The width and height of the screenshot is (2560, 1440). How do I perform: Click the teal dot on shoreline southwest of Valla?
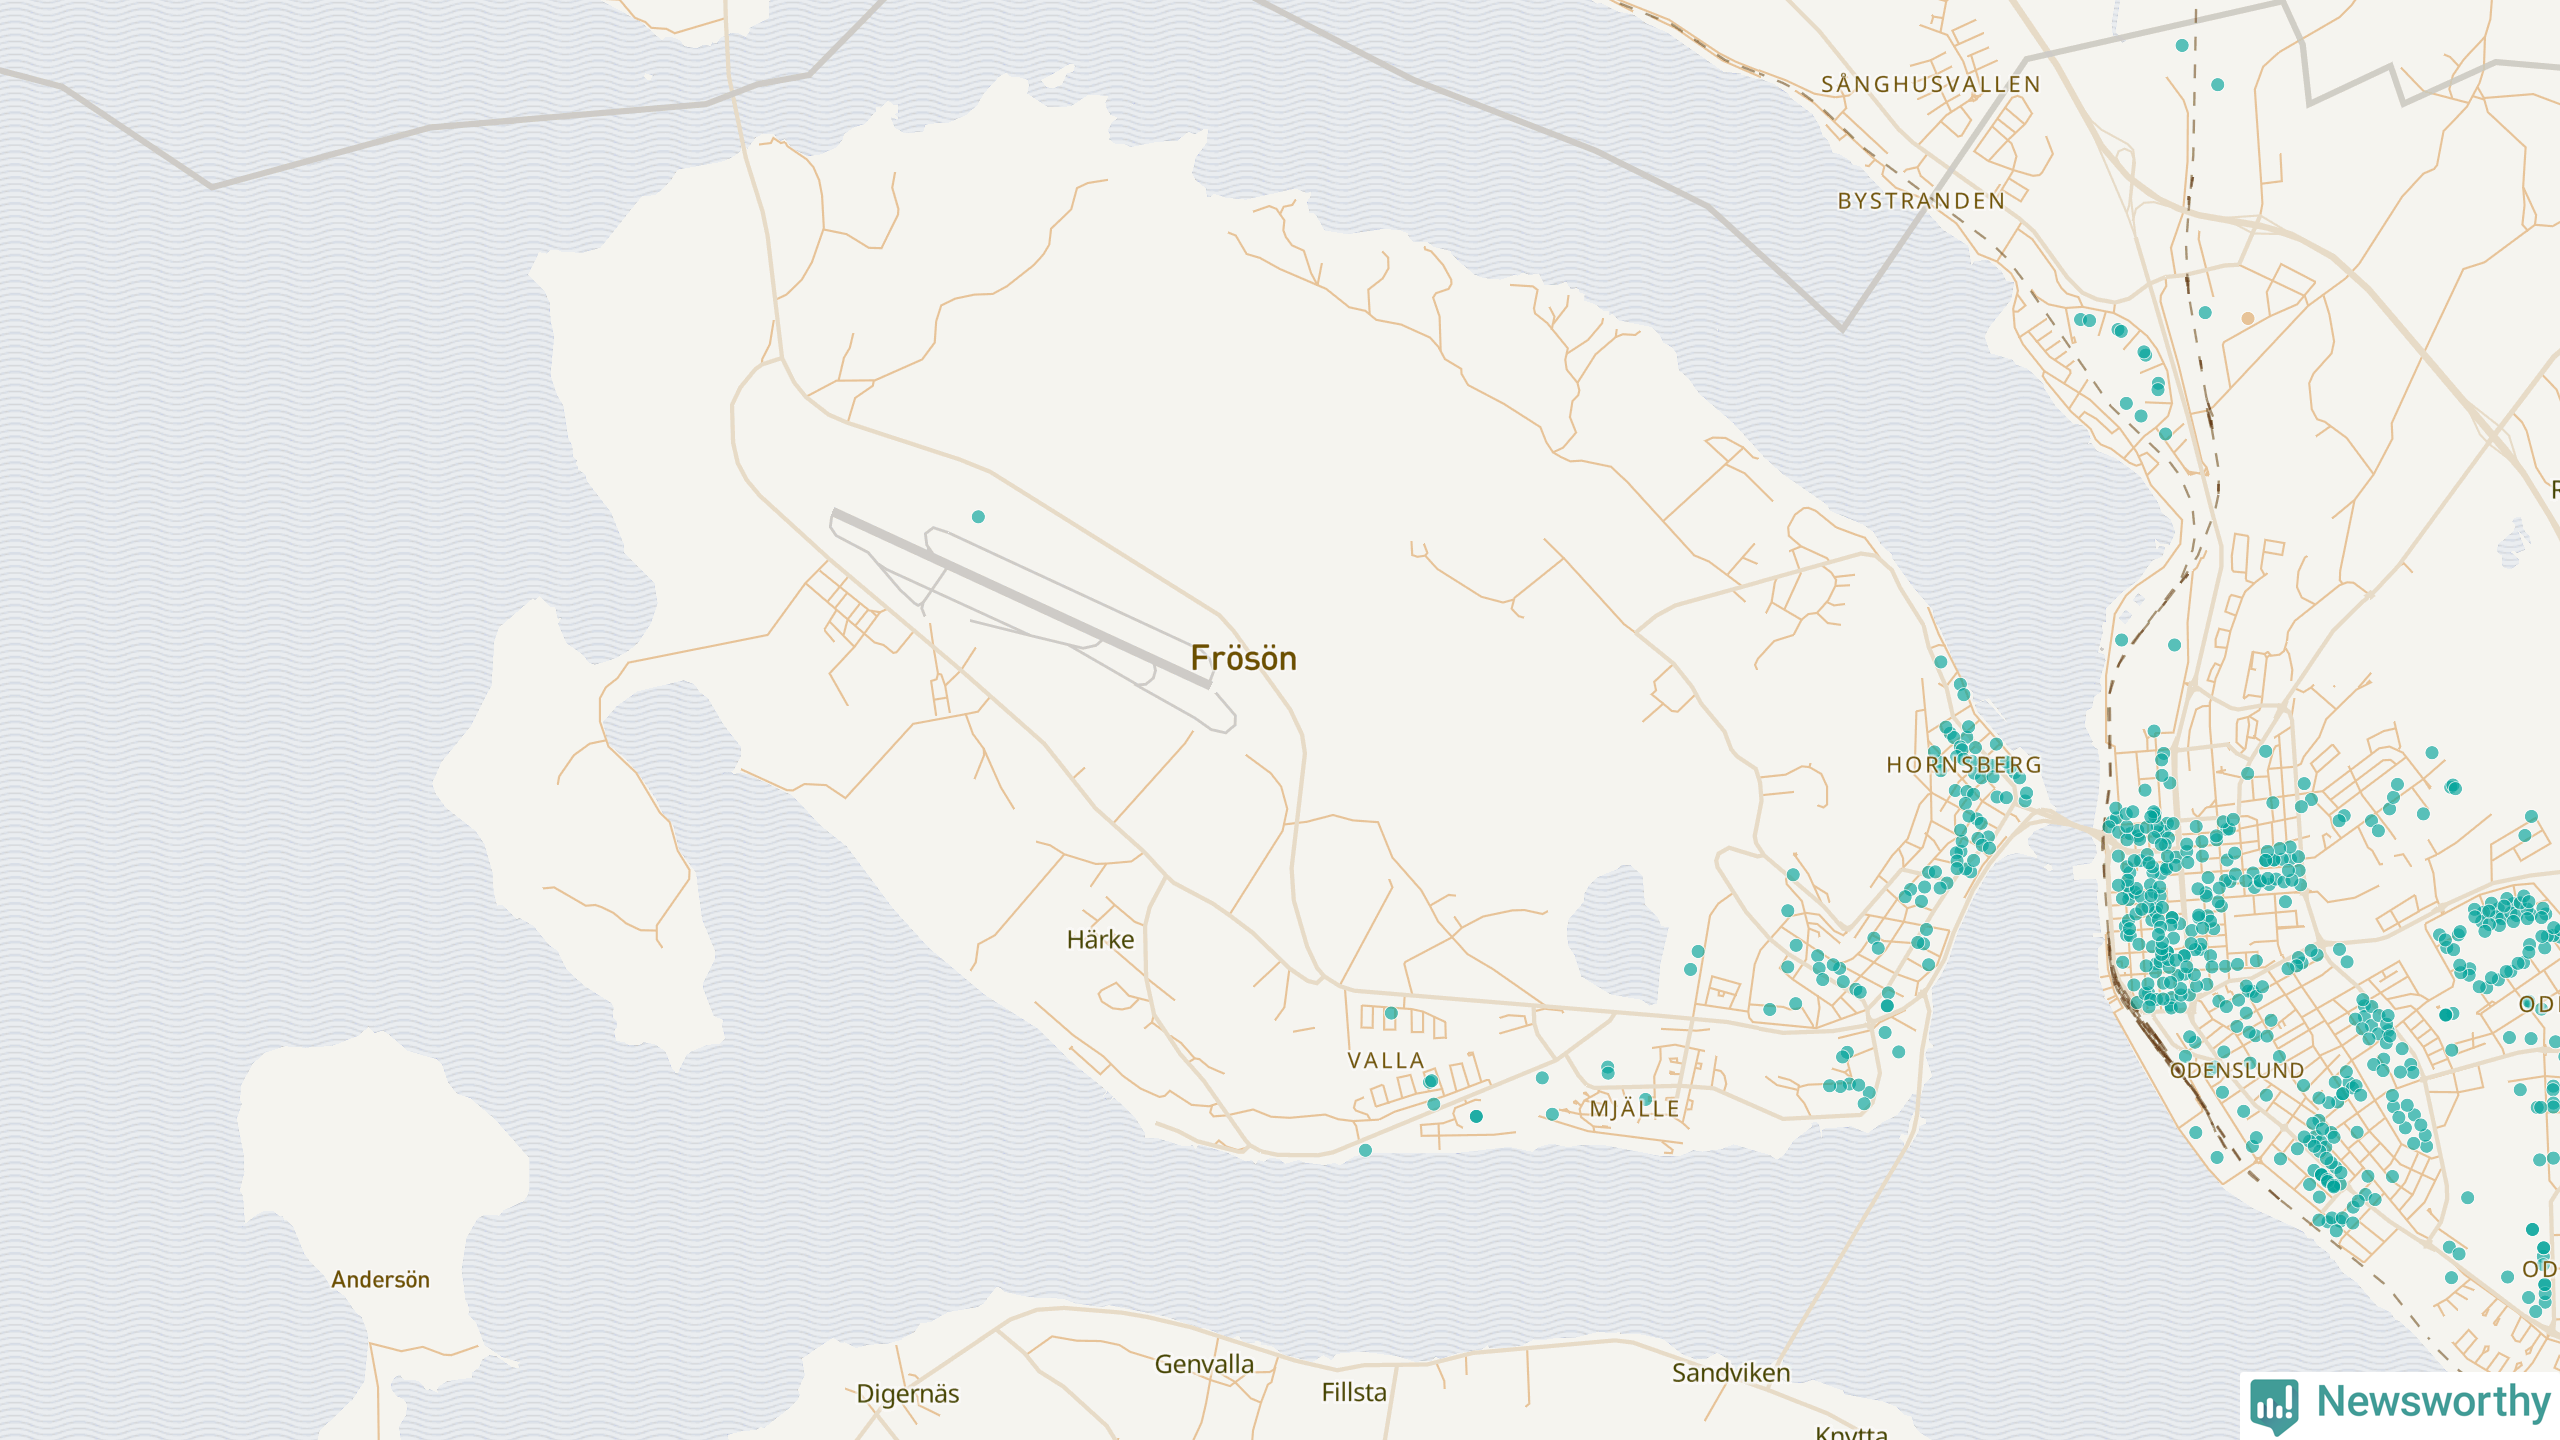(1365, 1150)
